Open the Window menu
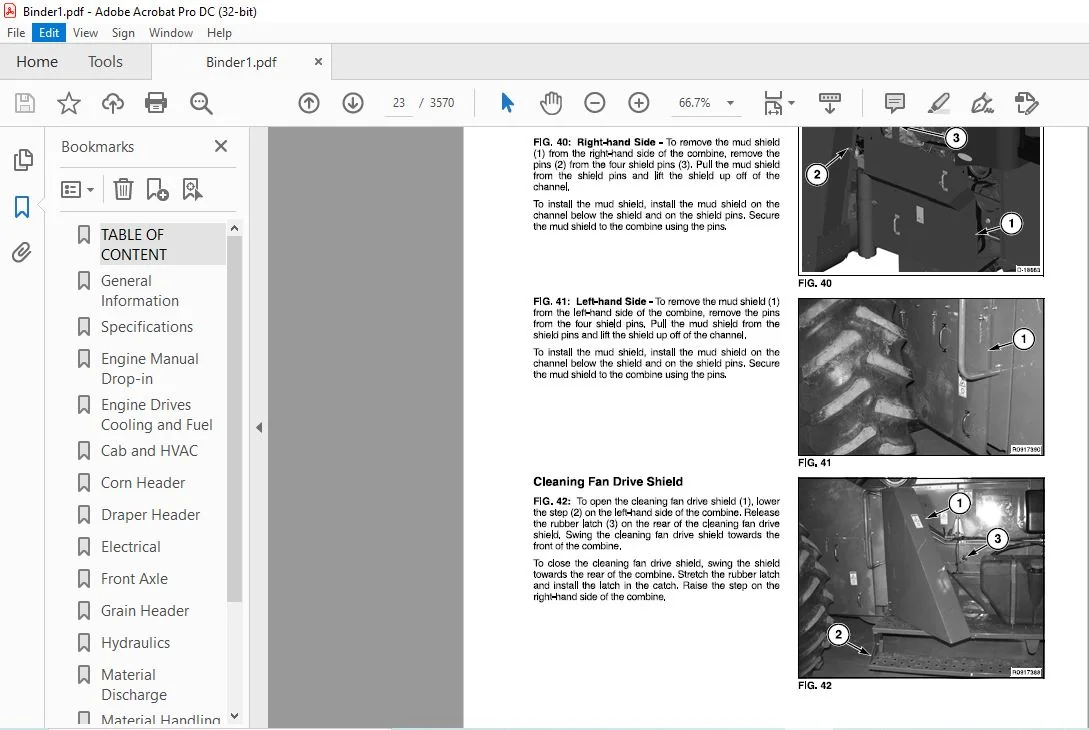 click(x=171, y=33)
